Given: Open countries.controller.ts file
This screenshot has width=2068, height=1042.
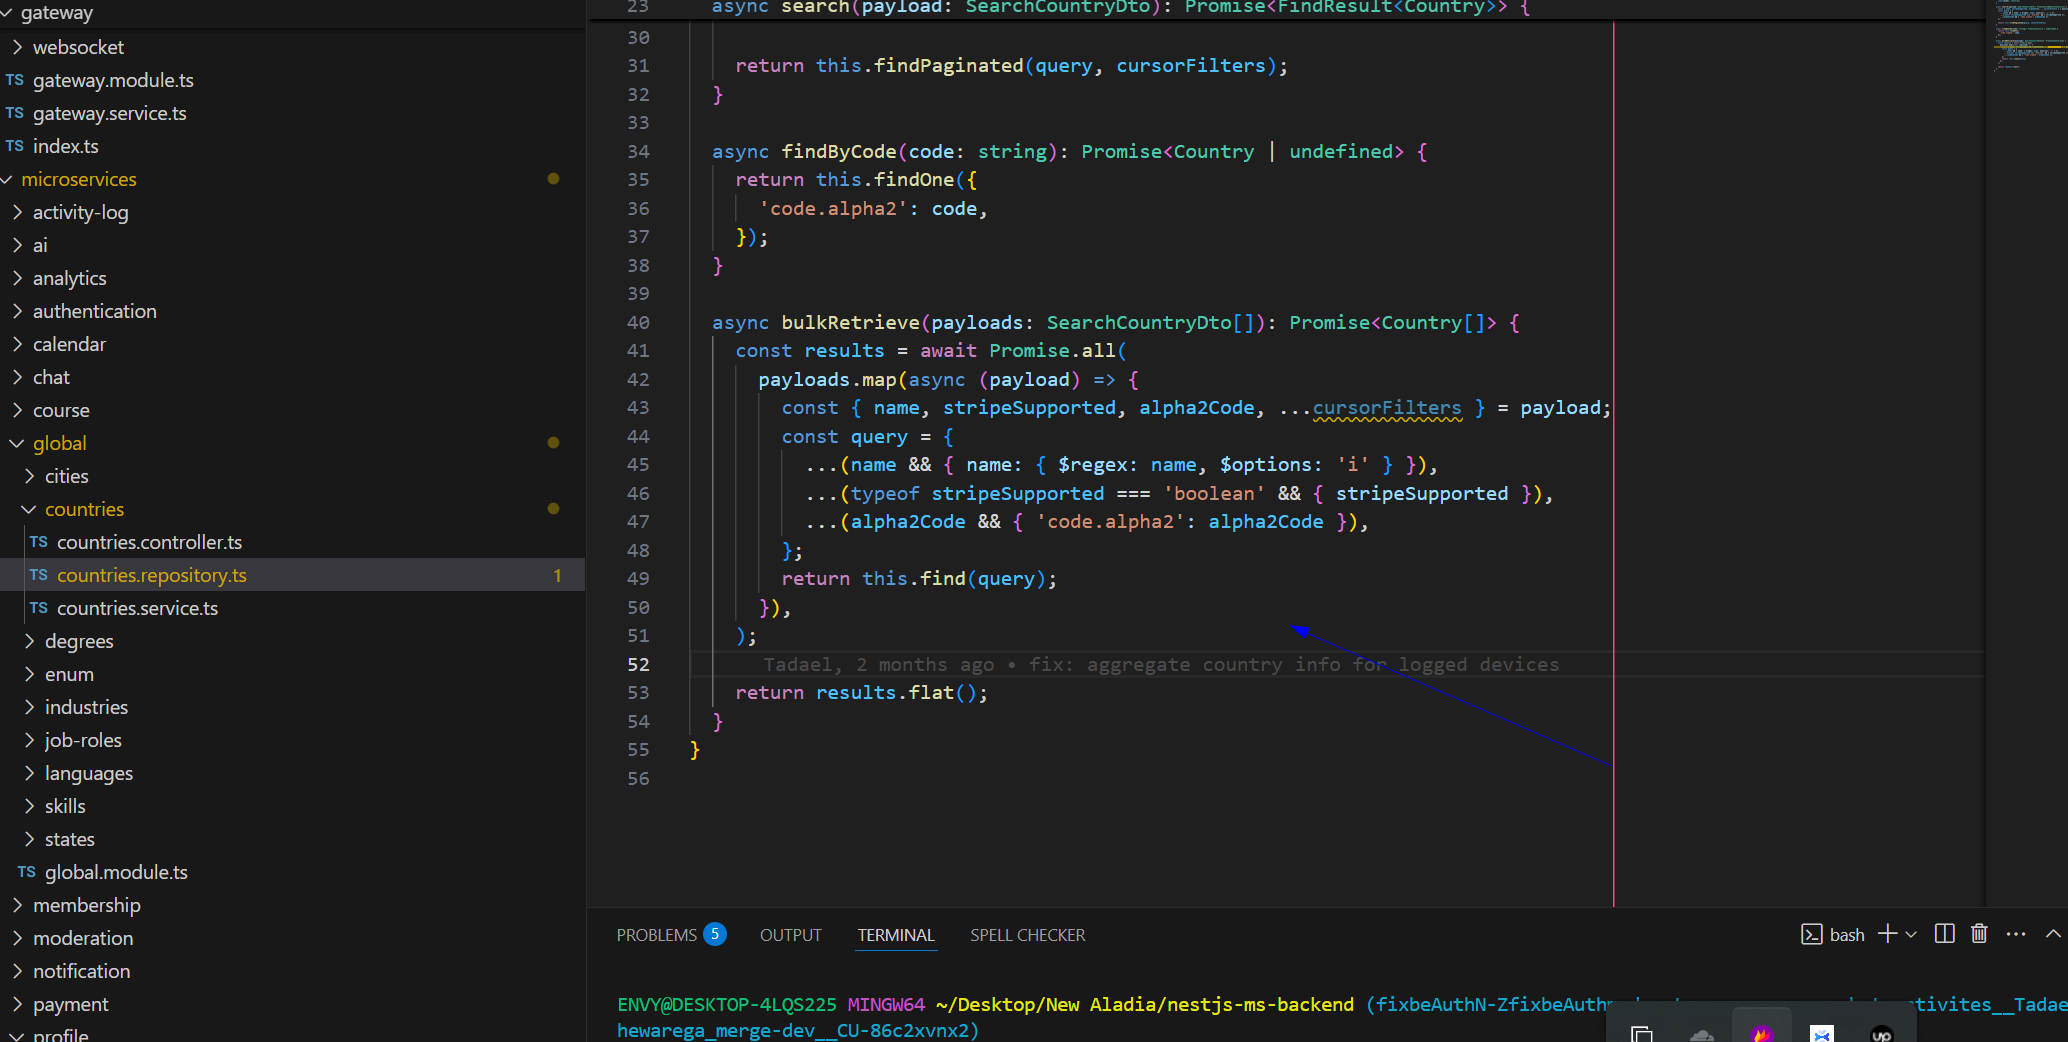Looking at the screenshot, I should pyautogui.click(x=149, y=542).
